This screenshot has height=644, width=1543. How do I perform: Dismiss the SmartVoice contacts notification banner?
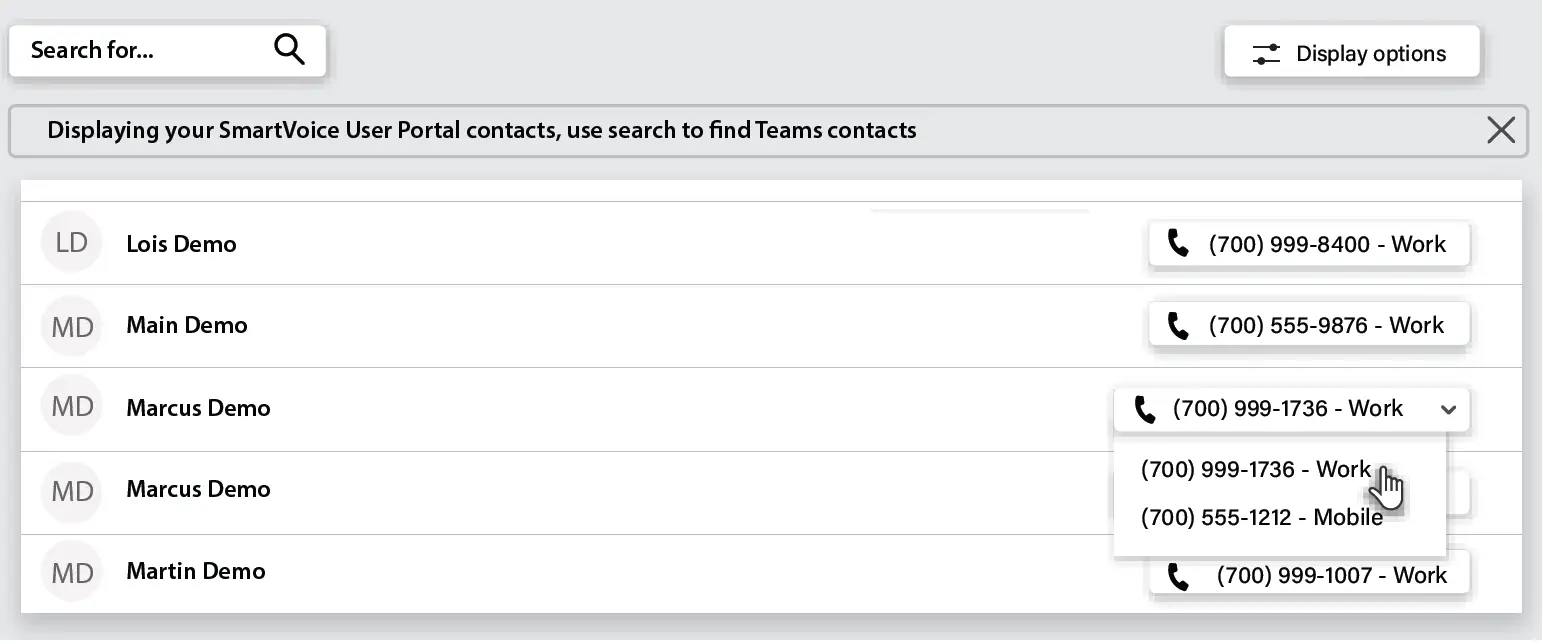pyautogui.click(x=1500, y=130)
